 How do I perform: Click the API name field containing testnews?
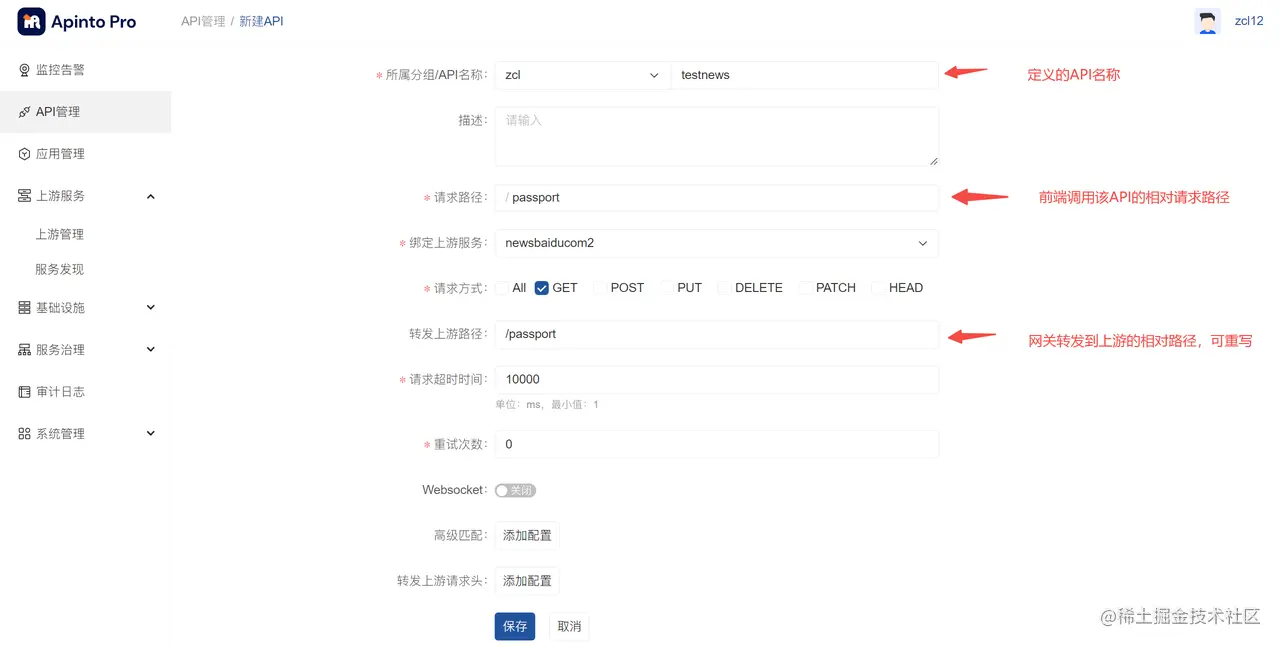[805, 75]
